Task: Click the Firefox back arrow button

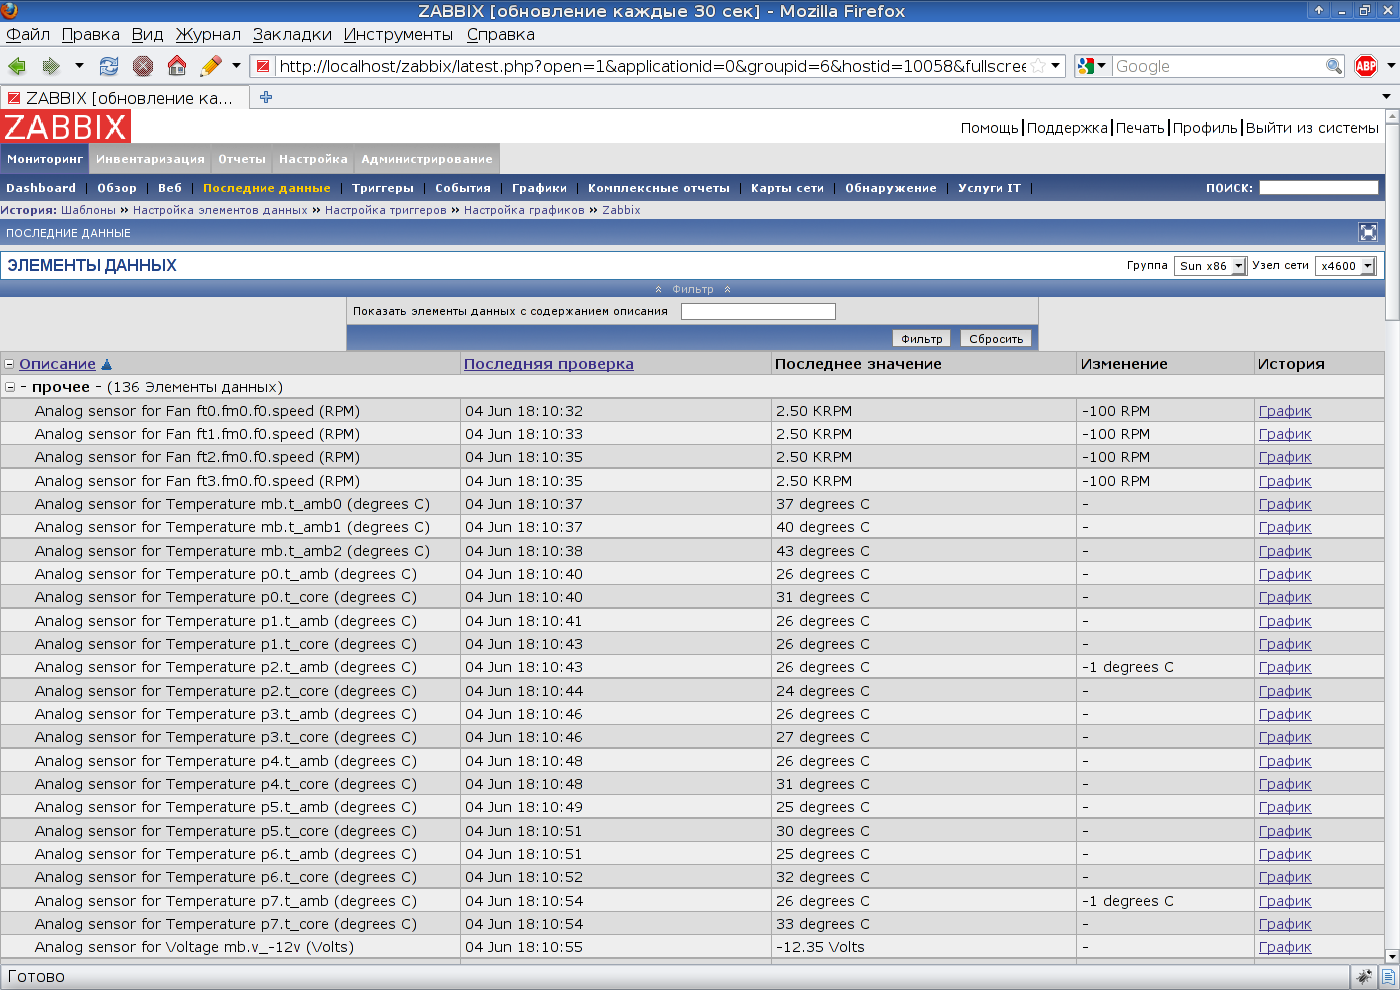Action: tap(17, 66)
